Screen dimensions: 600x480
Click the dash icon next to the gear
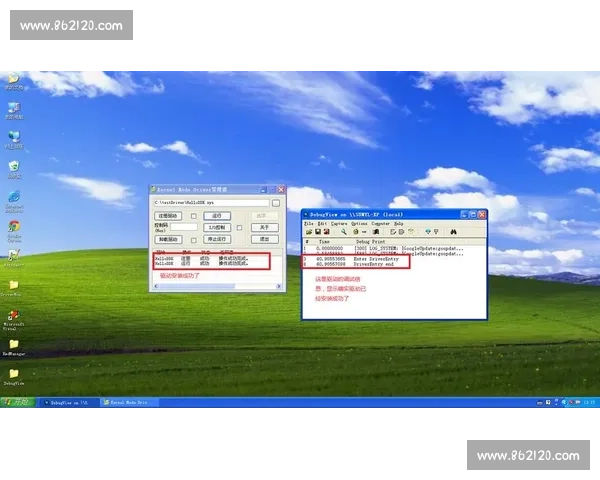coord(364,232)
